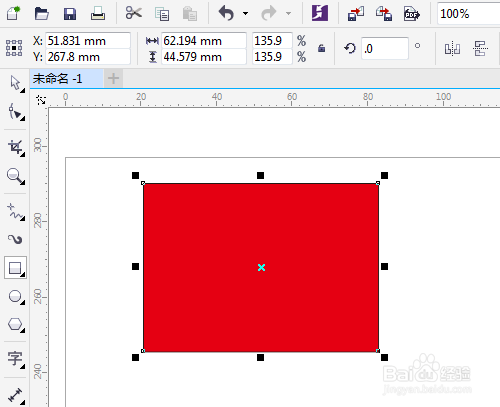Click the vertical scale factor 135.9 field

(x=272, y=57)
